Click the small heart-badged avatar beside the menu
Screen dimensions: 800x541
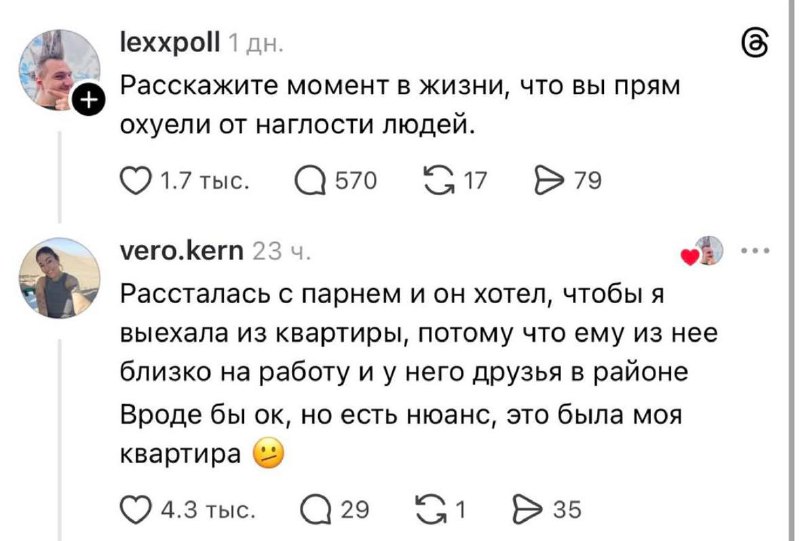(707, 251)
